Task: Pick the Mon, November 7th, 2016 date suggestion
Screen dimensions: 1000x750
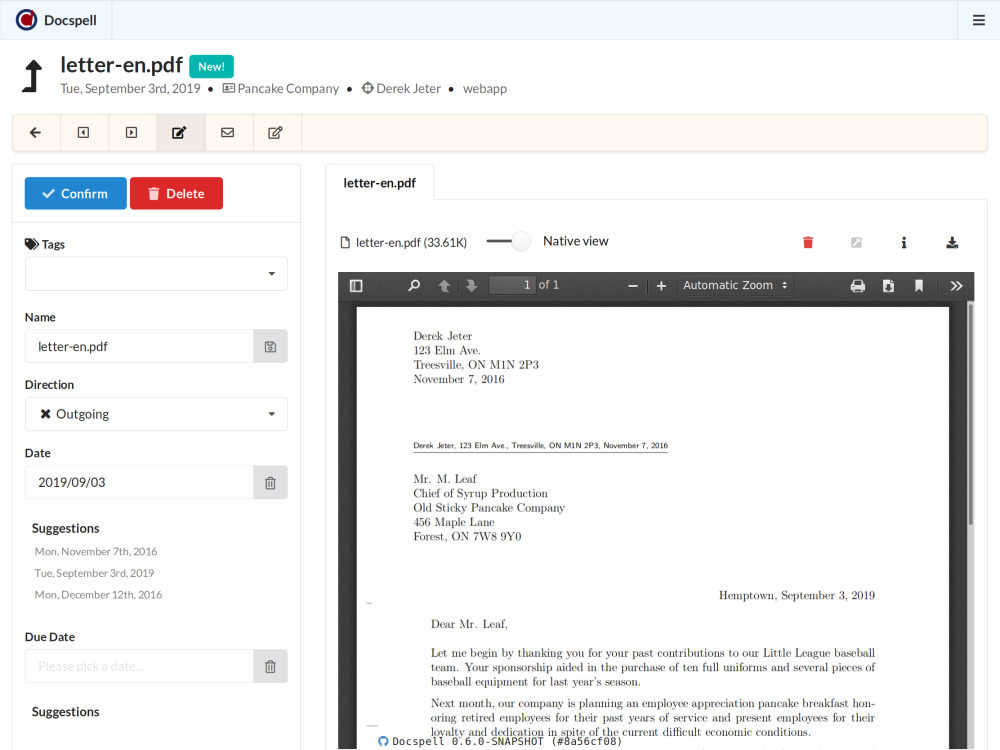Action: point(96,552)
